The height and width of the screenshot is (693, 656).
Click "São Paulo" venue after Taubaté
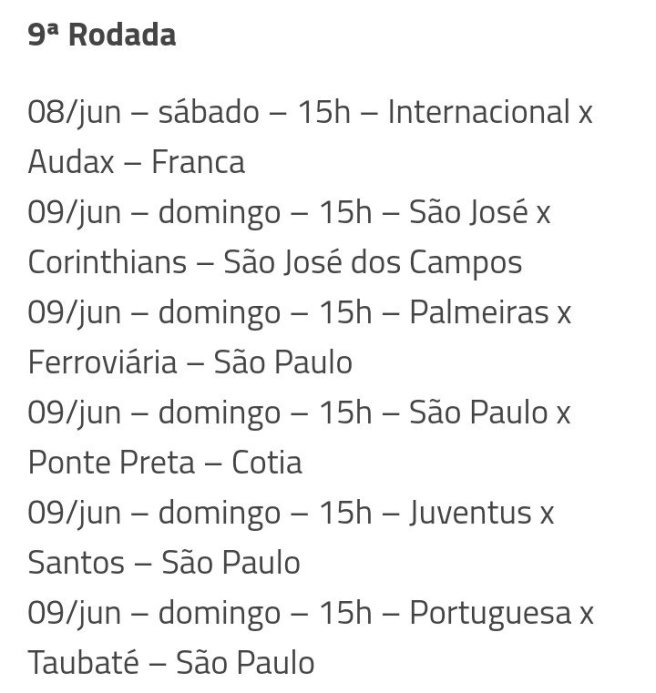[245, 662]
